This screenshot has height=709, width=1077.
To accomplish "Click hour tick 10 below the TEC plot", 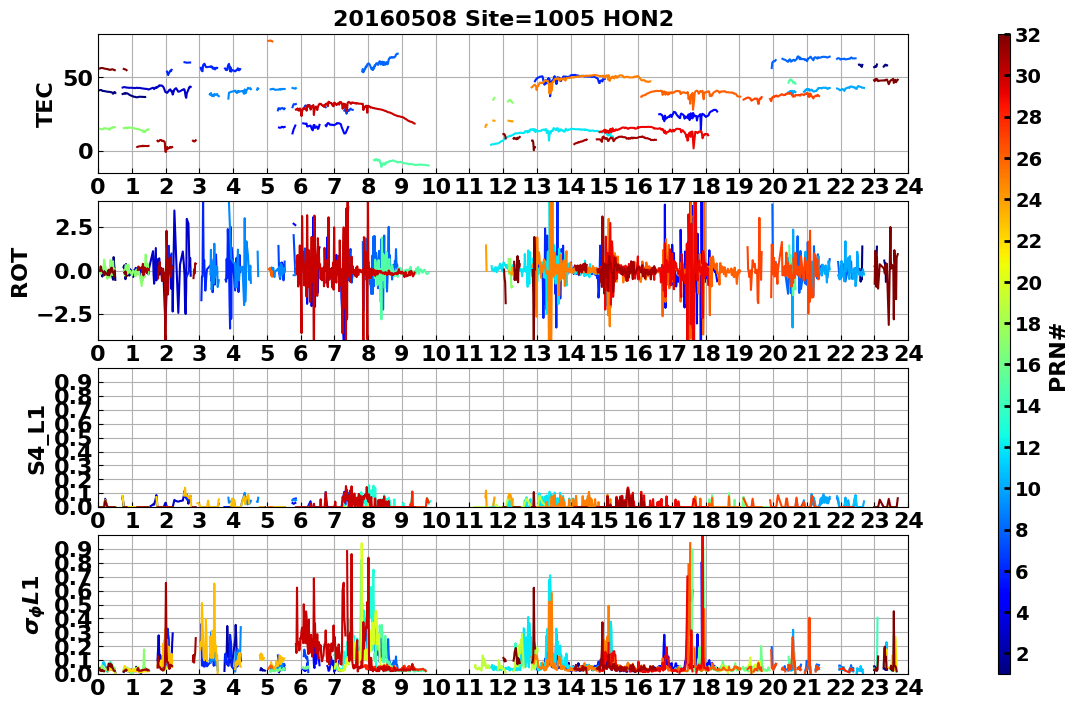I will (435, 186).
